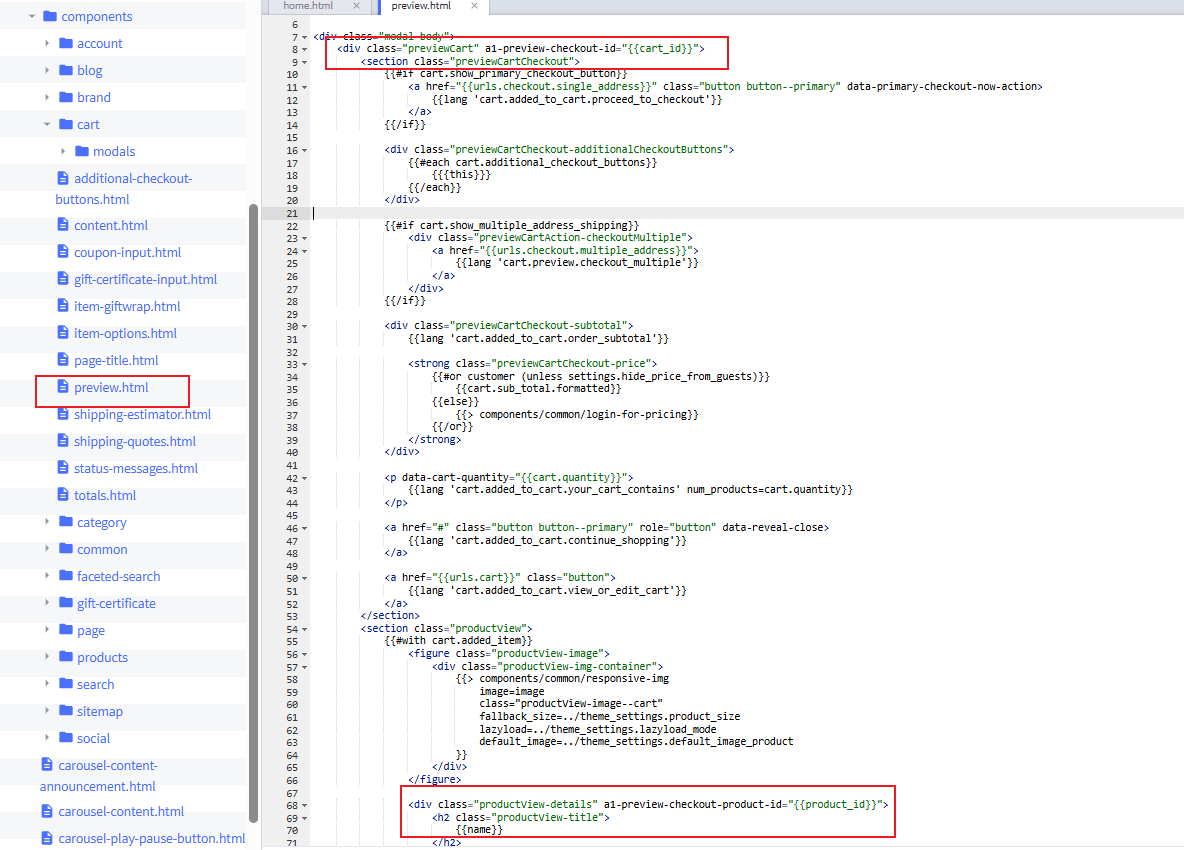The image size is (1184, 850).
Task: Click the item-giftwrap.html file icon
Action: tap(63, 306)
